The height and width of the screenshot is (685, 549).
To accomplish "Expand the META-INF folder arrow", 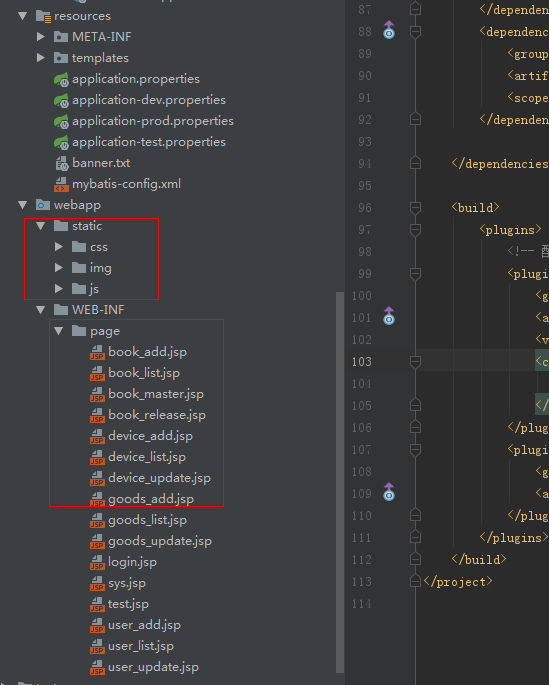I will [x=41, y=37].
